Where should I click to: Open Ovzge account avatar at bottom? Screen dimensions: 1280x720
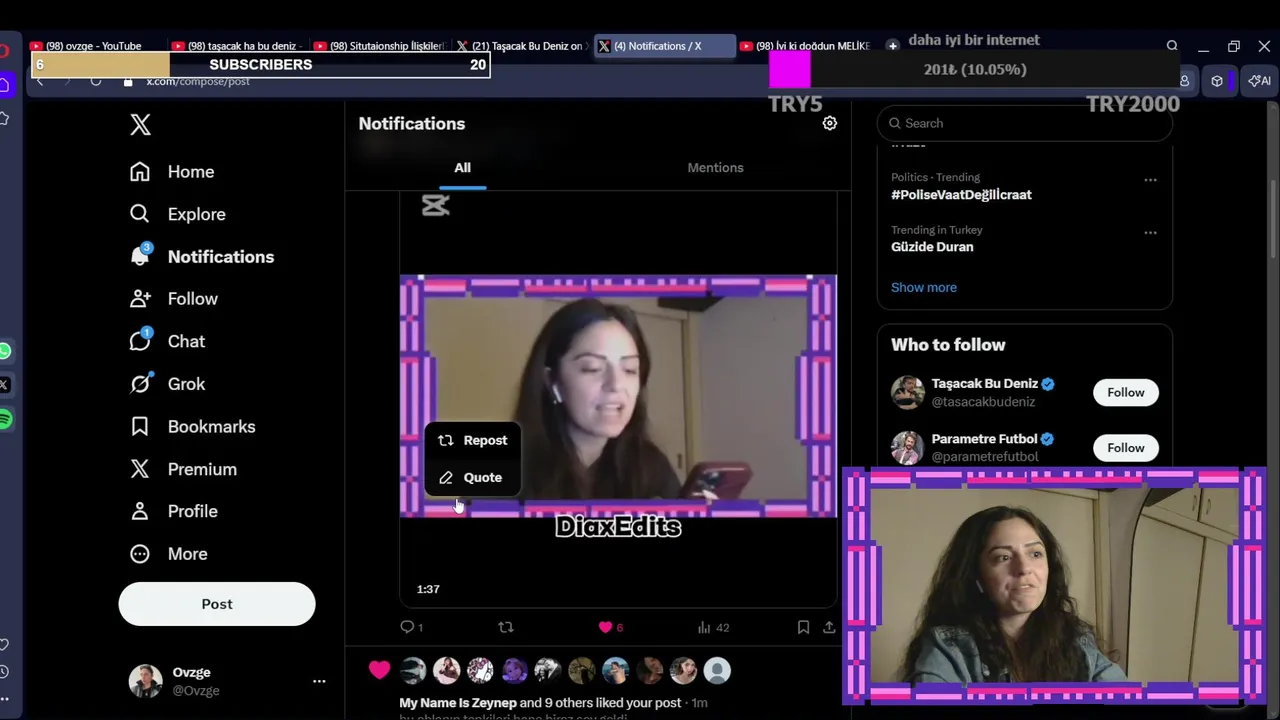[x=145, y=681]
